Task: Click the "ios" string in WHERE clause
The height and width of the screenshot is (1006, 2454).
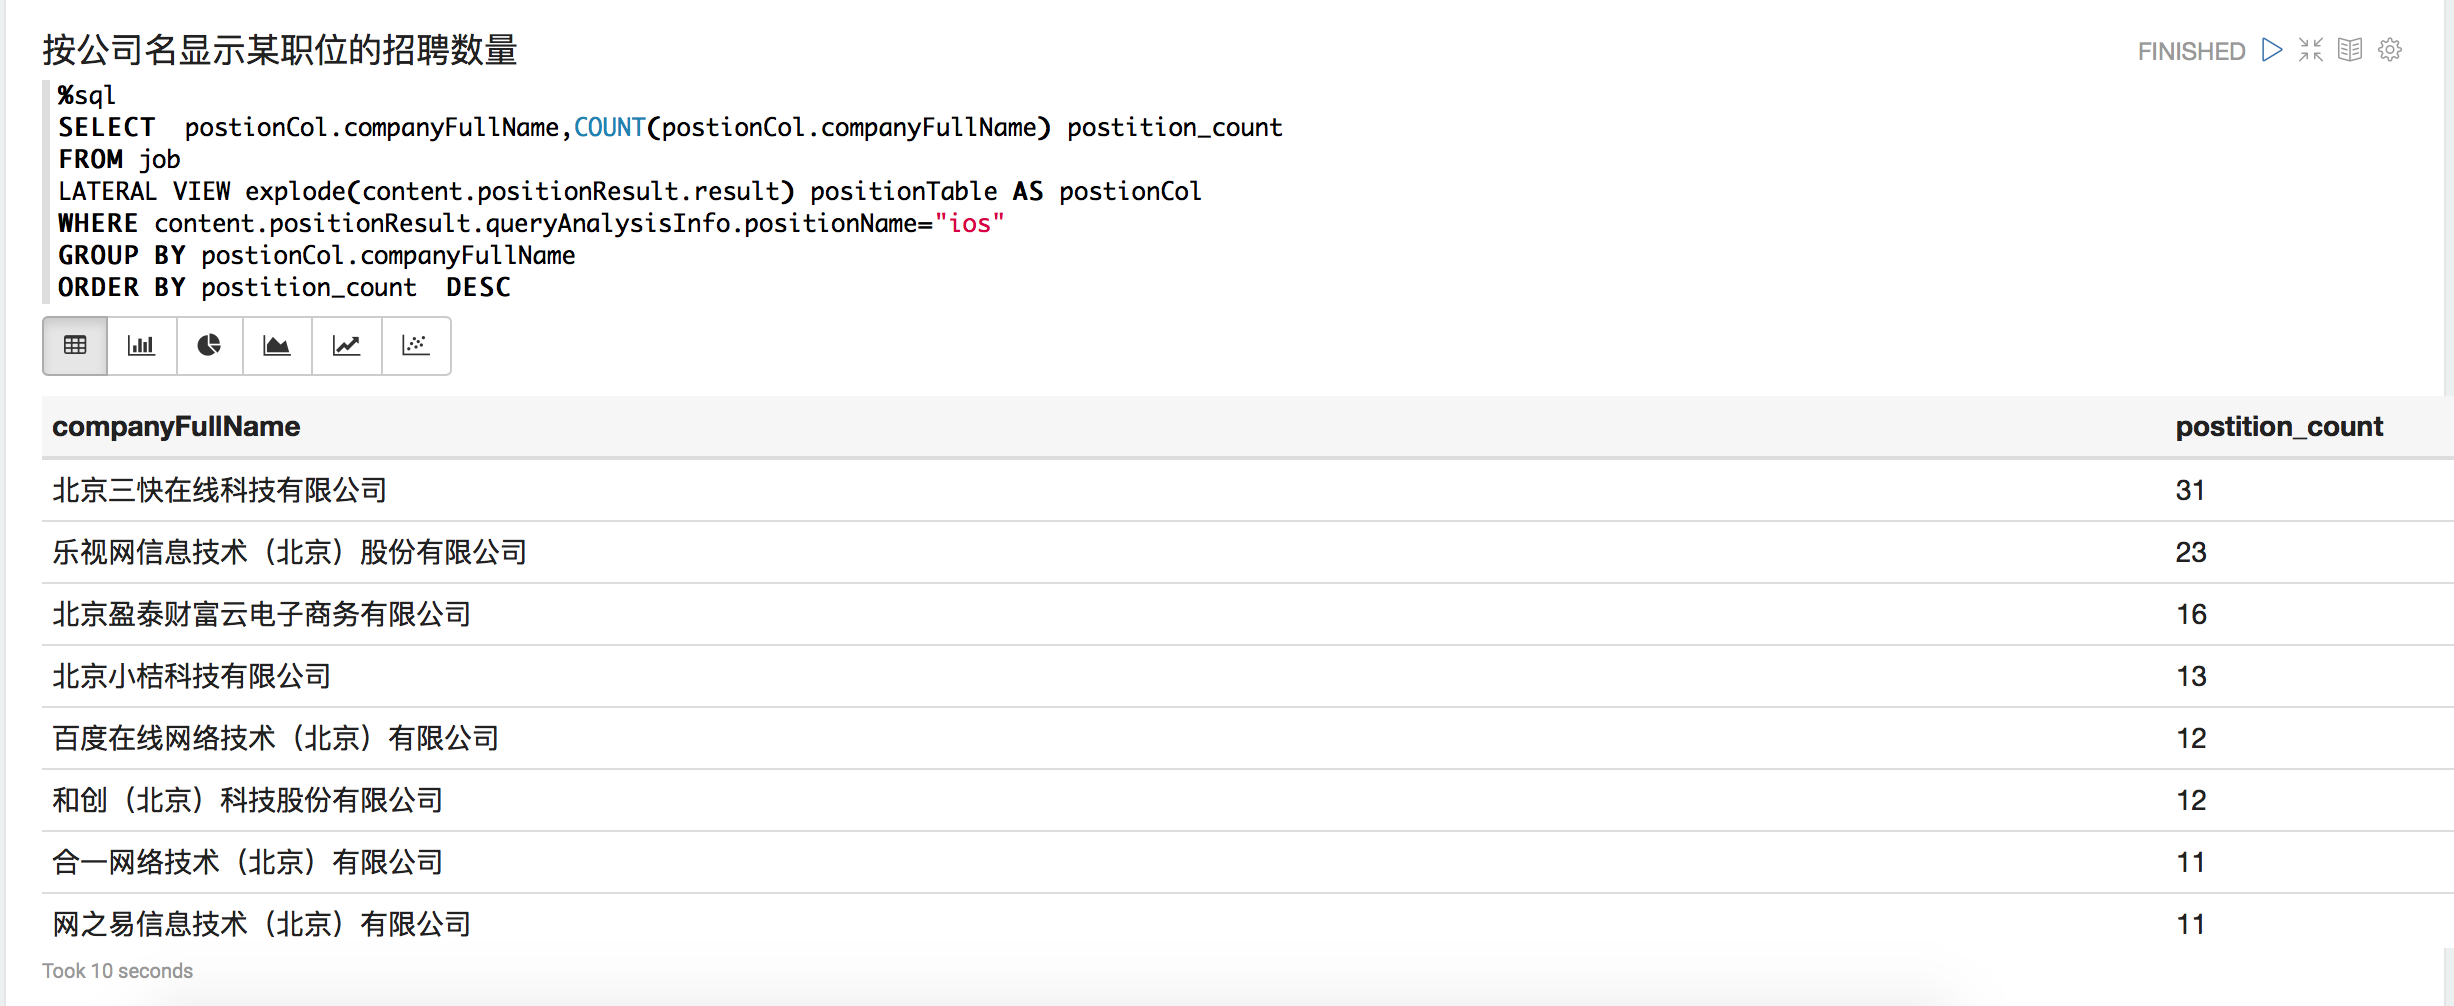Action: coord(969,223)
